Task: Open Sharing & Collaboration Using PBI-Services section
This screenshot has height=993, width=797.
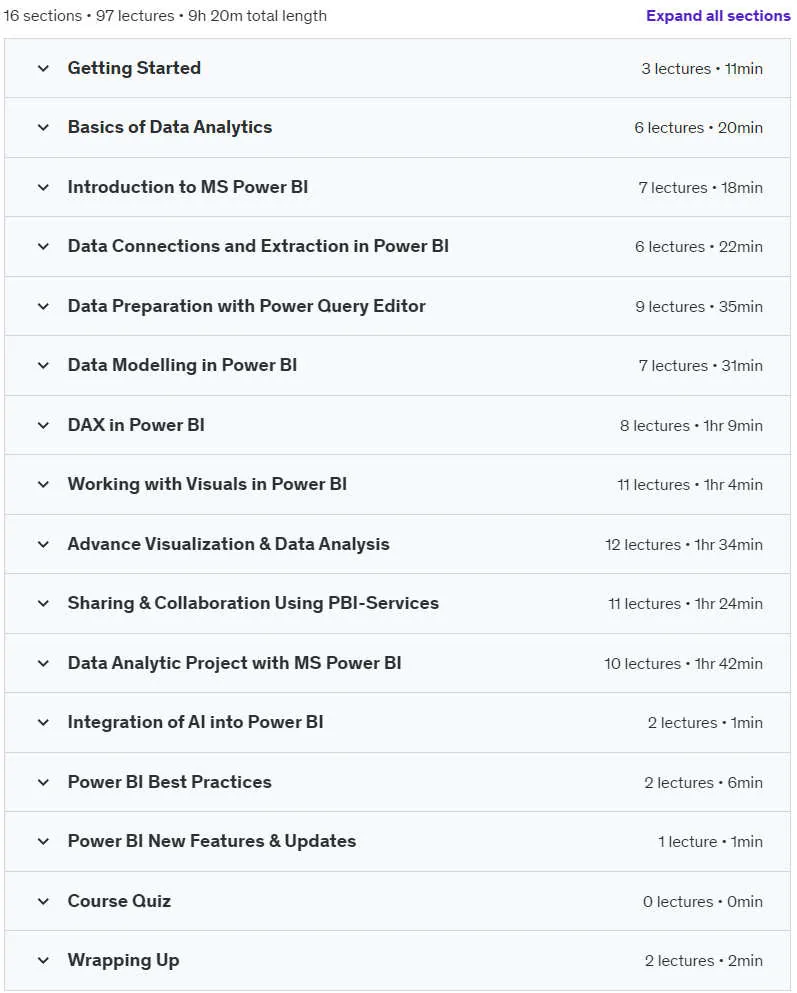Action: (x=253, y=604)
